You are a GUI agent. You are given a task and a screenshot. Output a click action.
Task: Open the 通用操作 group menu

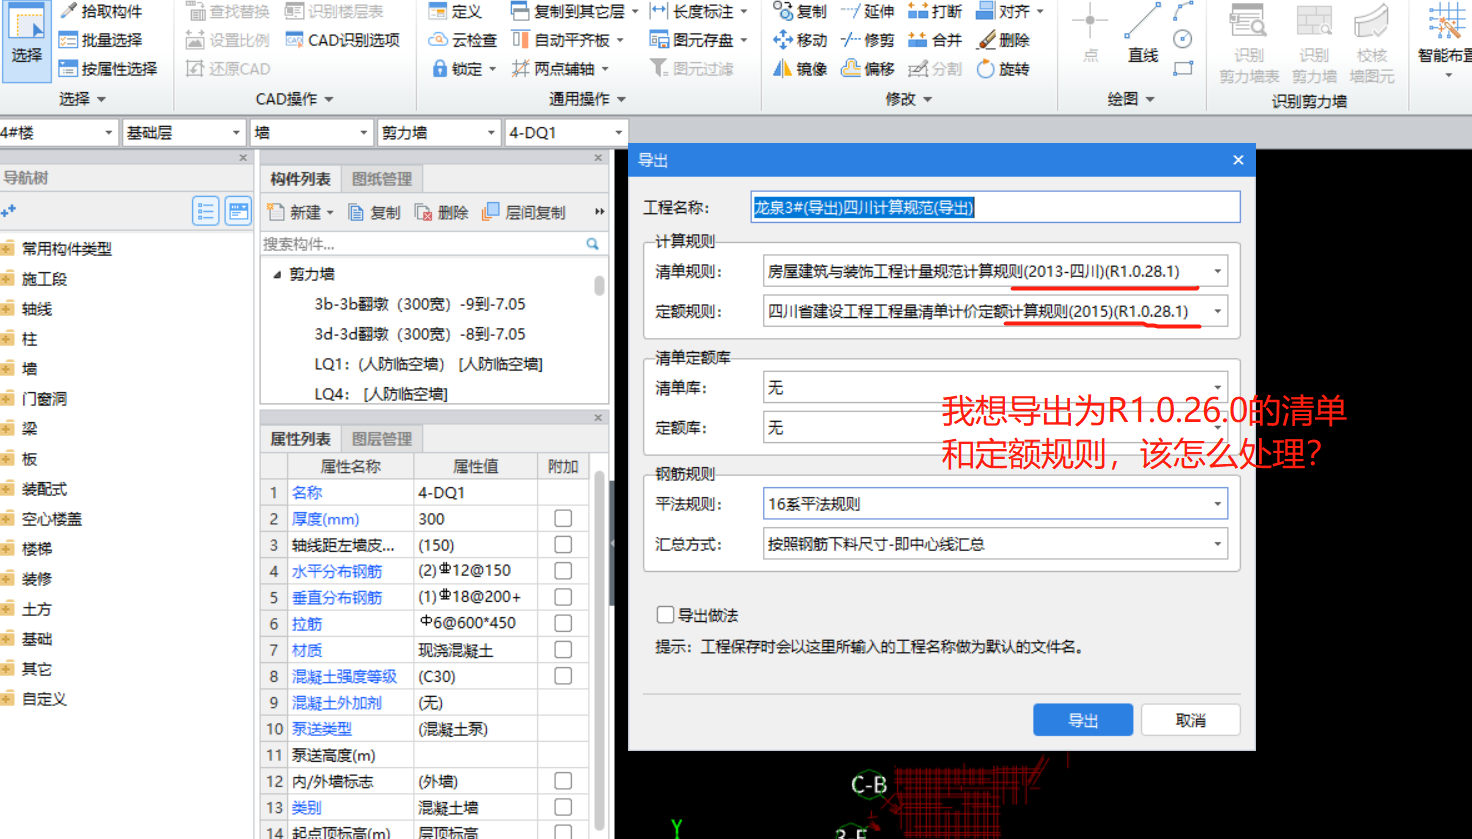click(x=587, y=99)
